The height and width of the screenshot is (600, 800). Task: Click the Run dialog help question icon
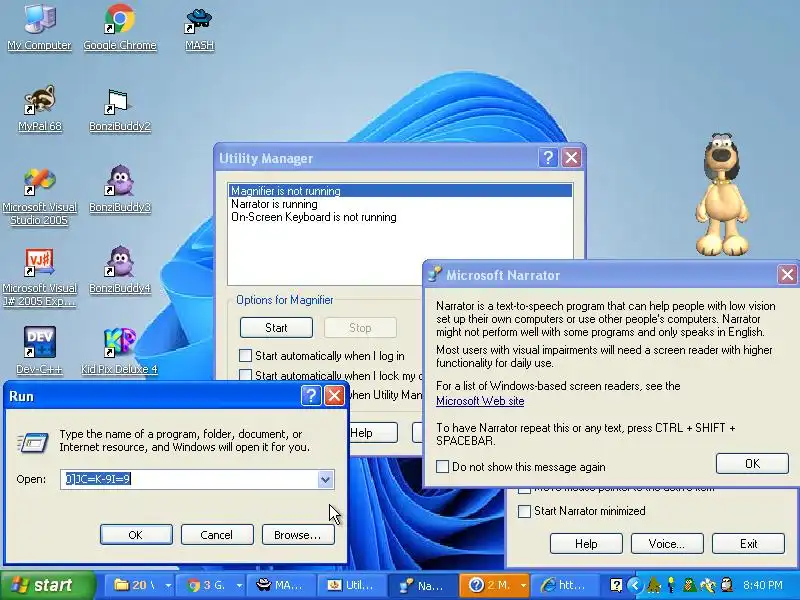[x=311, y=395]
